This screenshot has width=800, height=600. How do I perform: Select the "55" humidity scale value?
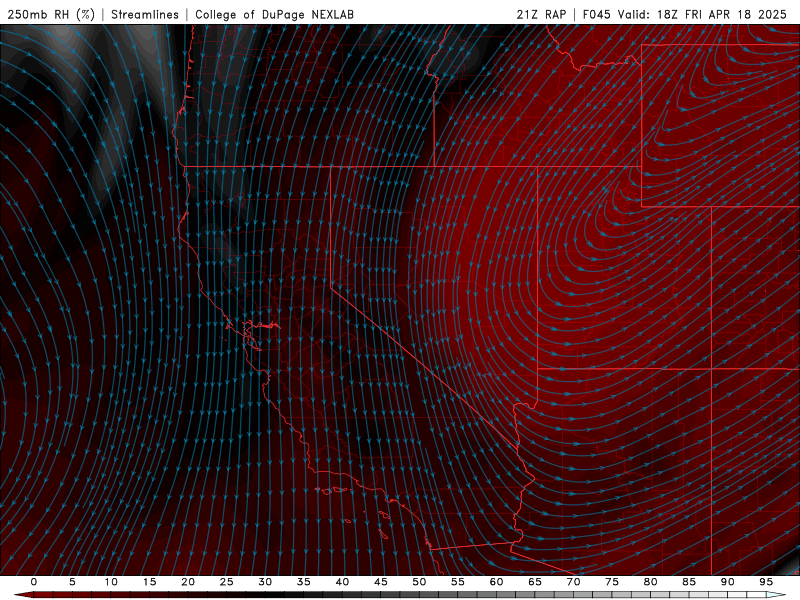(x=457, y=582)
